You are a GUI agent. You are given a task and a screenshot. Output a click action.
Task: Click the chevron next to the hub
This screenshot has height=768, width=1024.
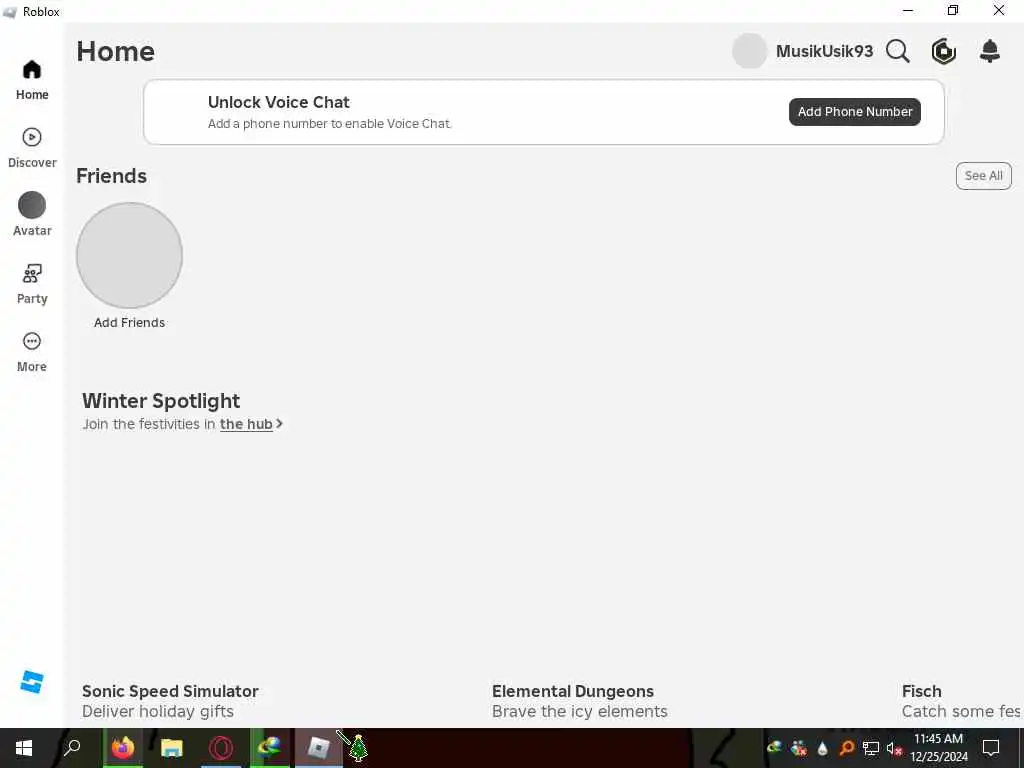(280, 424)
